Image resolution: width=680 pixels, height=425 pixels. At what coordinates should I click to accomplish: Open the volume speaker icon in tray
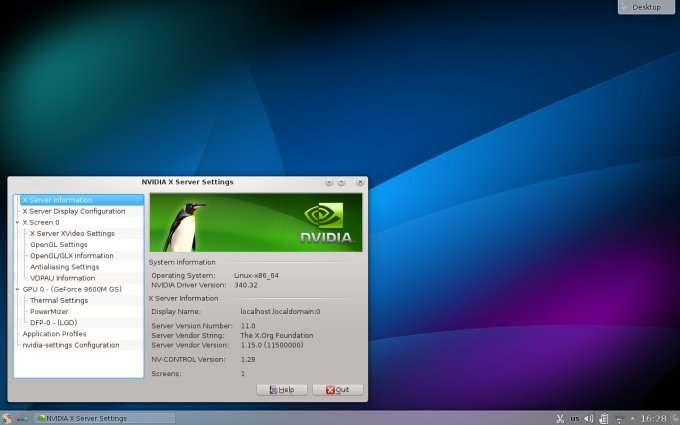pos(588,419)
